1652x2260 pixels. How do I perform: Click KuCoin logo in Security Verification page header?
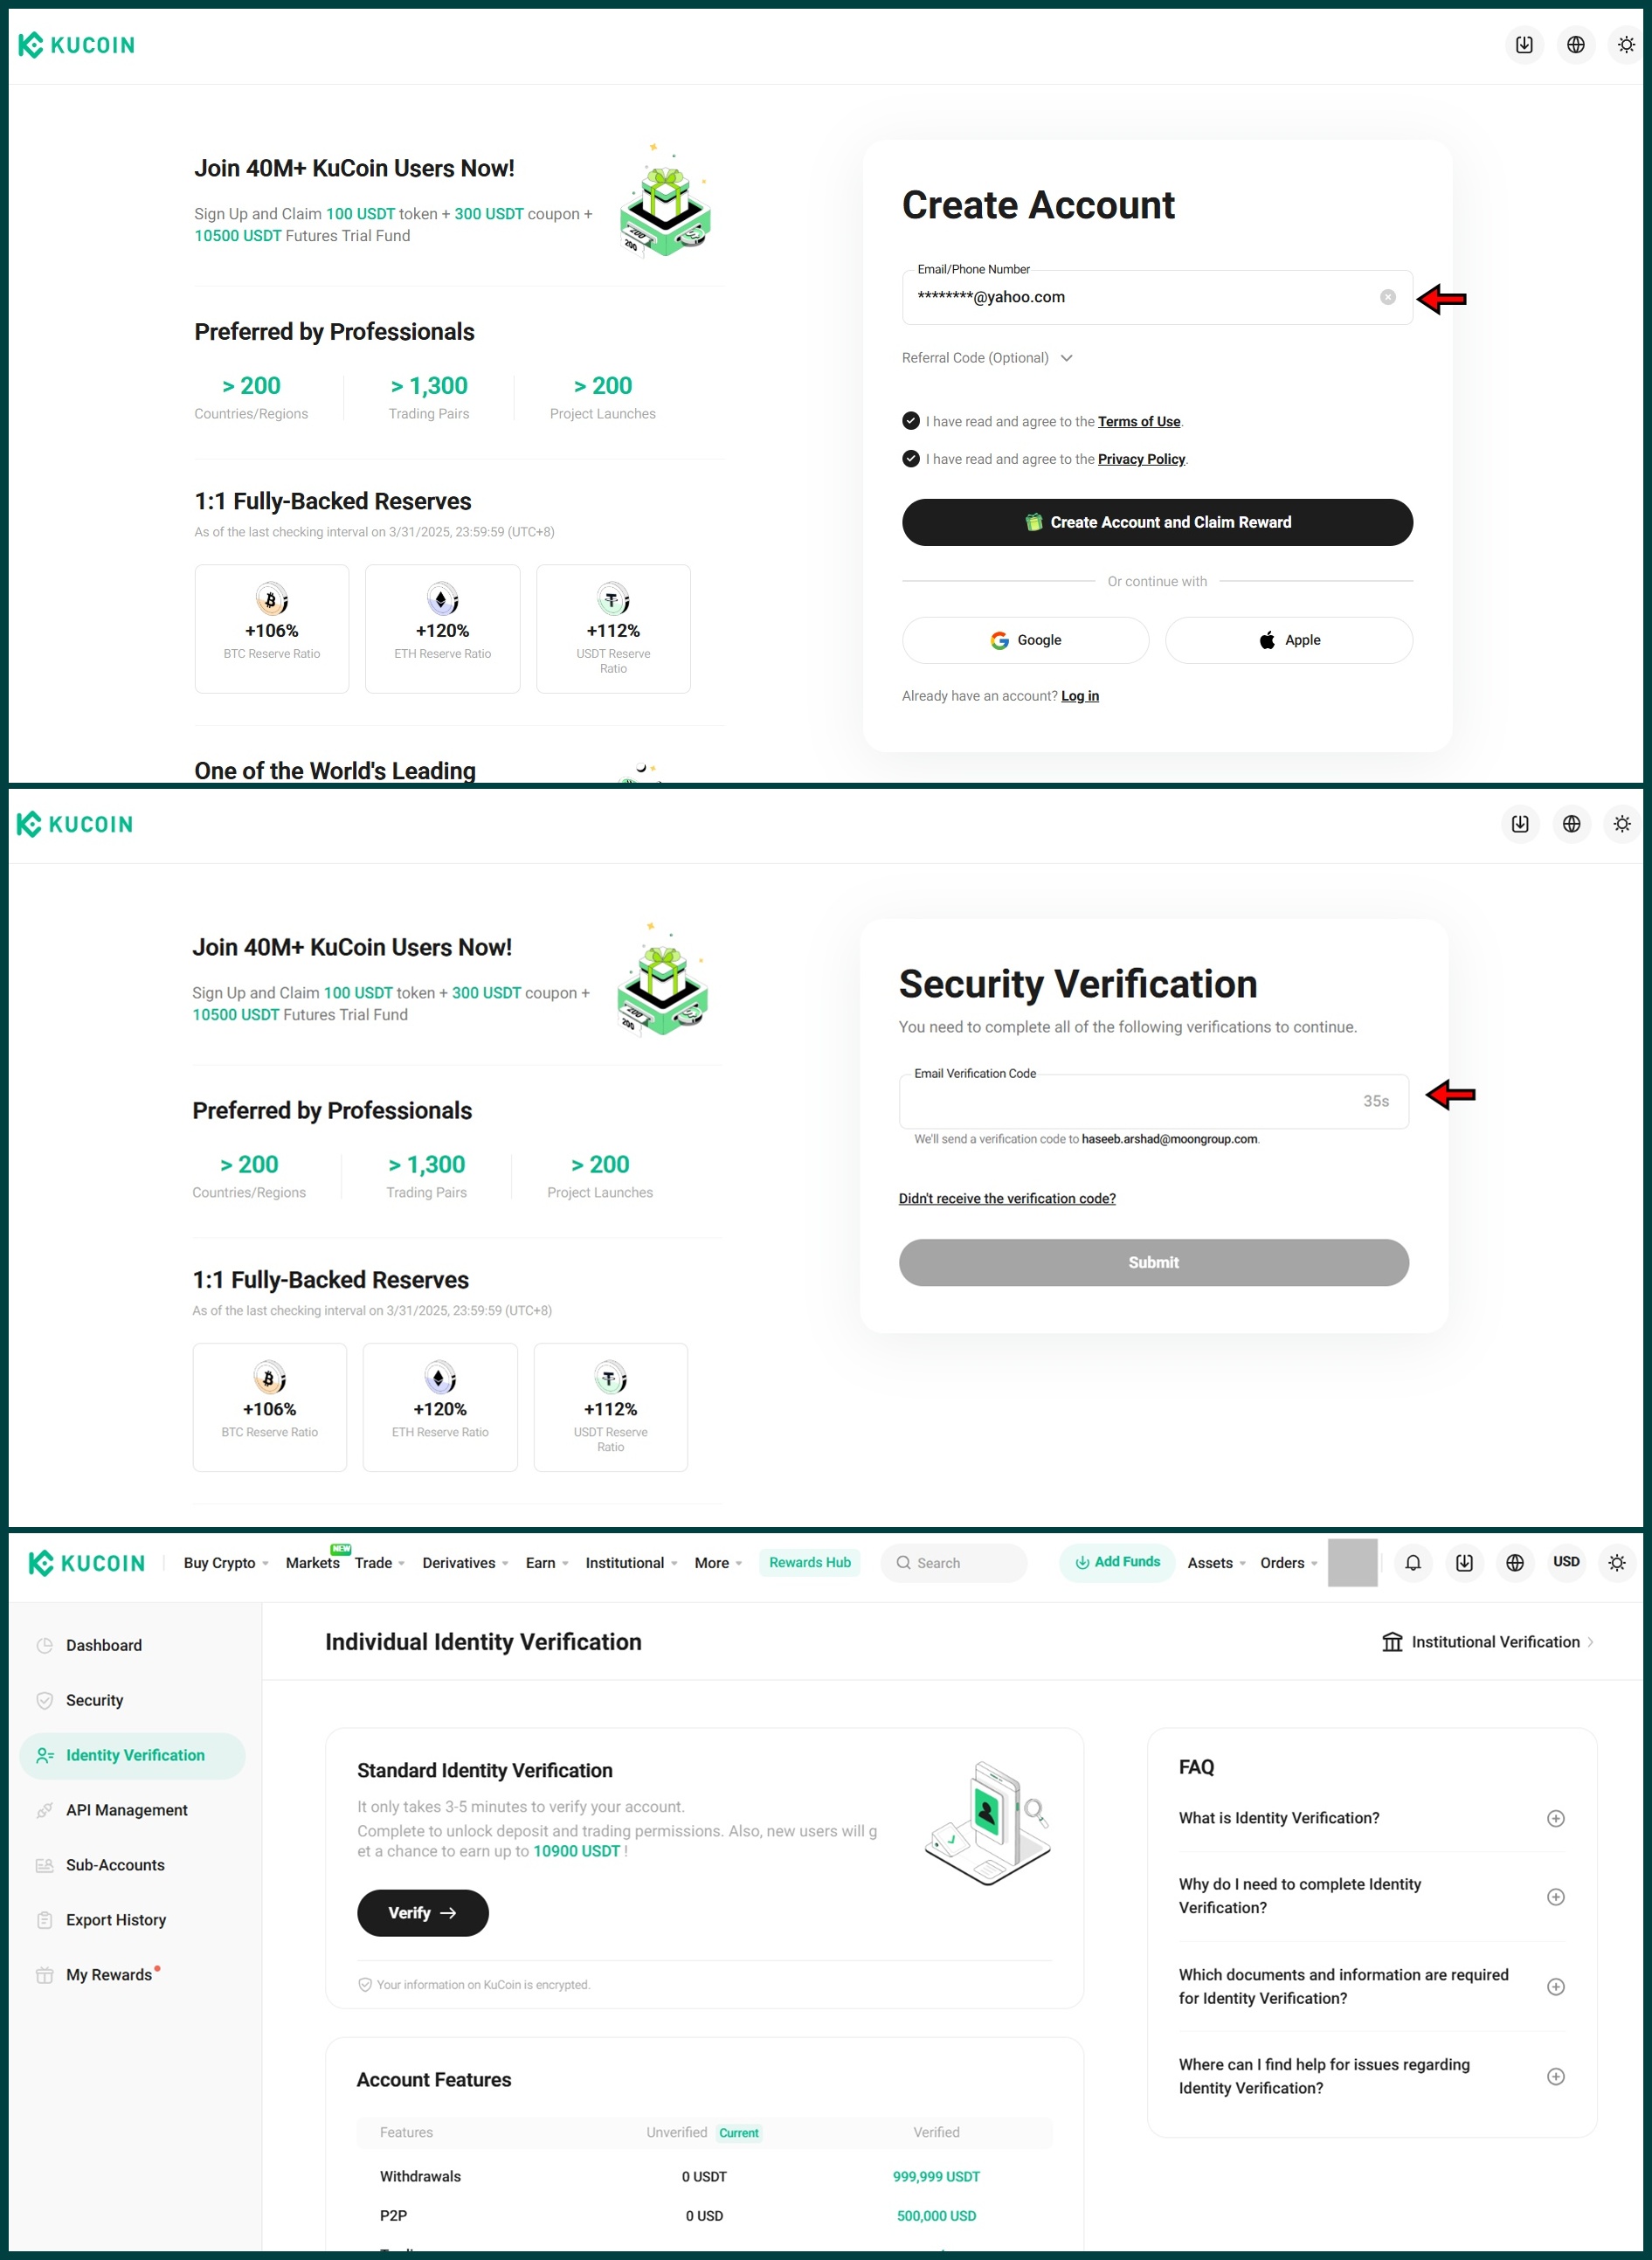(x=75, y=824)
